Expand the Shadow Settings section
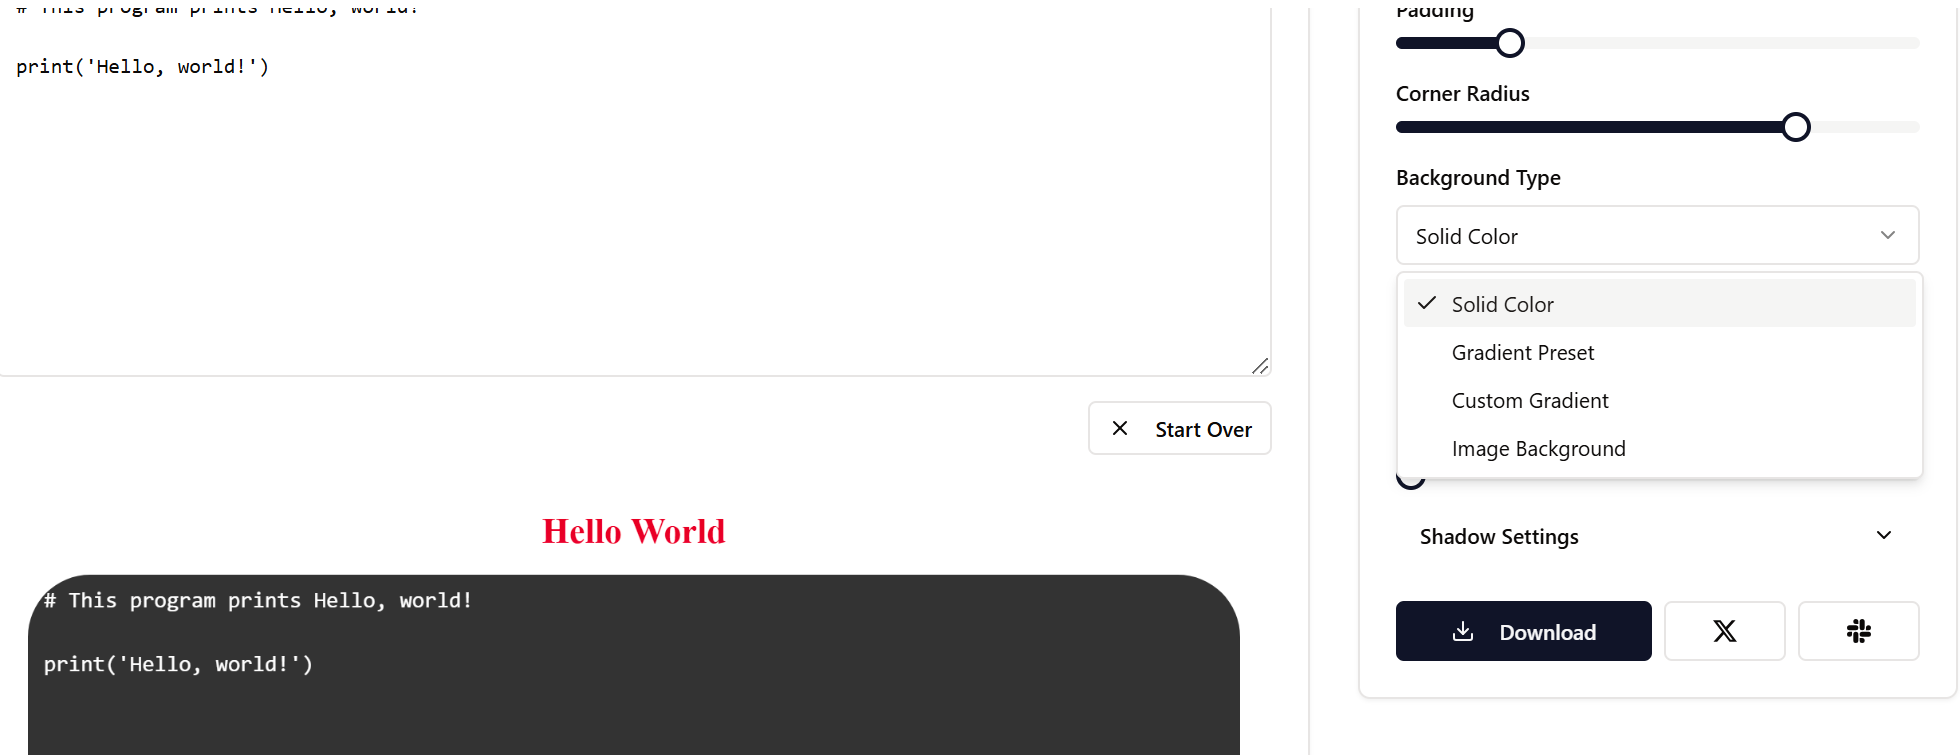Image resolution: width=1960 pixels, height=755 pixels. tap(1657, 536)
